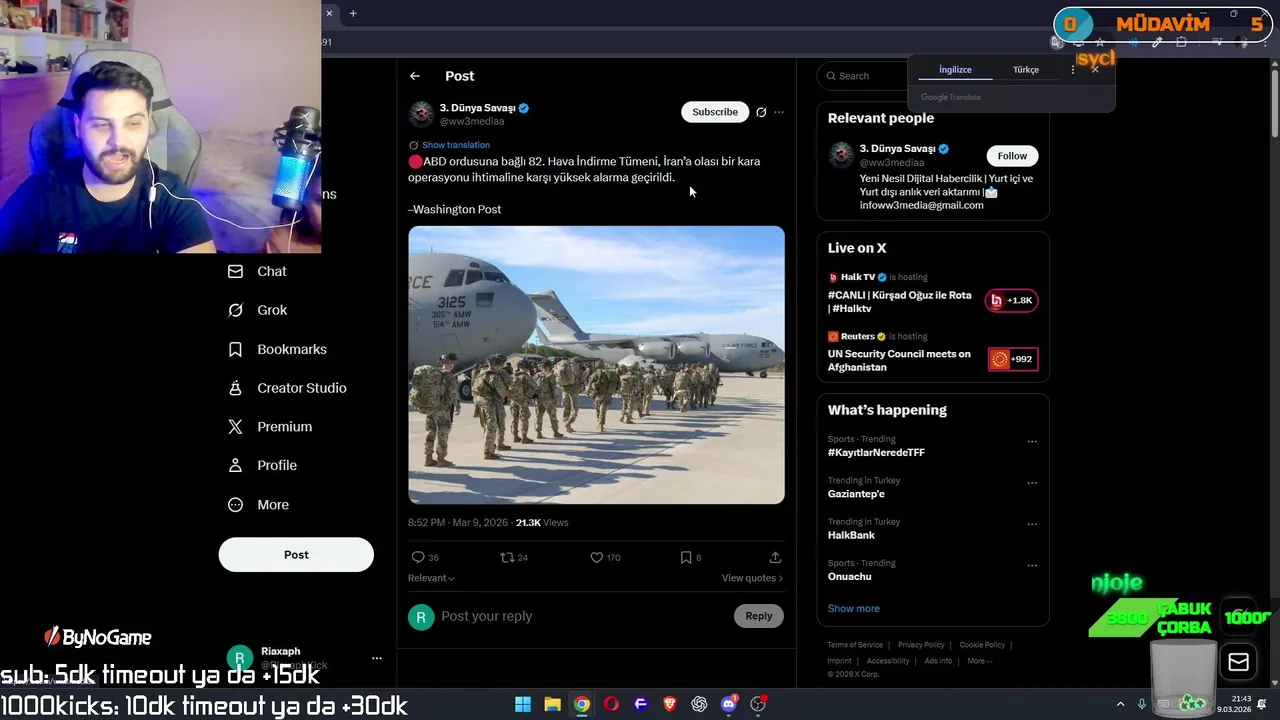Open @ww3mediaa handle on the post
The image size is (1280, 720).
click(472, 122)
